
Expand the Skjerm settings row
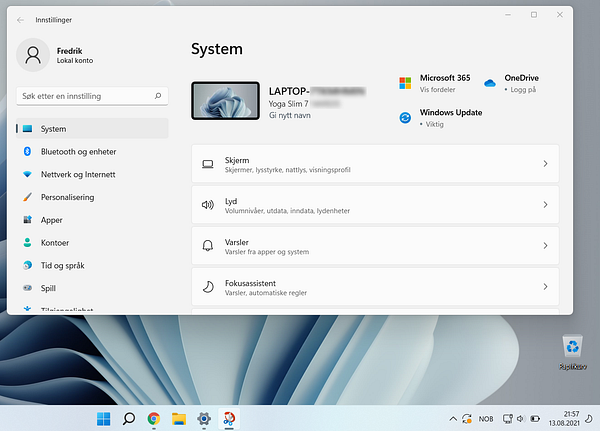pyautogui.click(x=545, y=163)
